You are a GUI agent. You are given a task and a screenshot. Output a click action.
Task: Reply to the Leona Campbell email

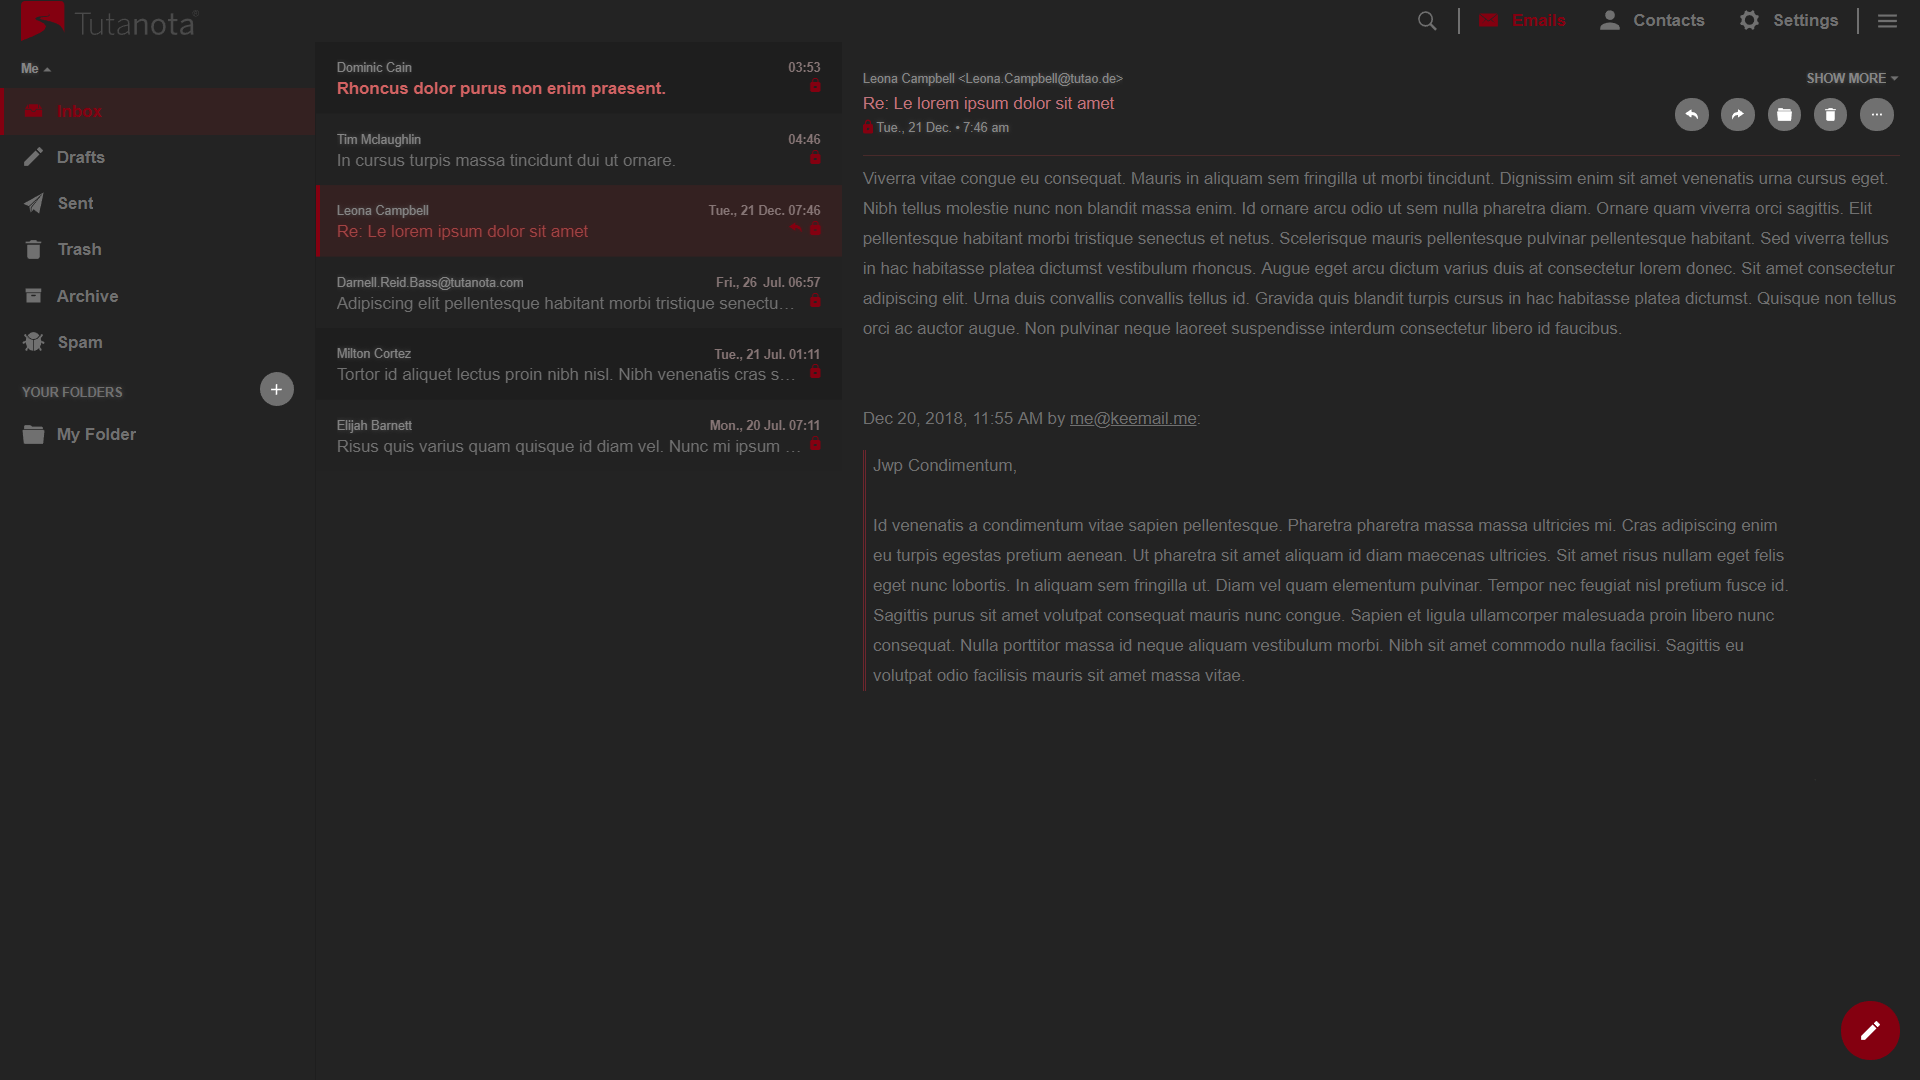(x=1692, y=114)
